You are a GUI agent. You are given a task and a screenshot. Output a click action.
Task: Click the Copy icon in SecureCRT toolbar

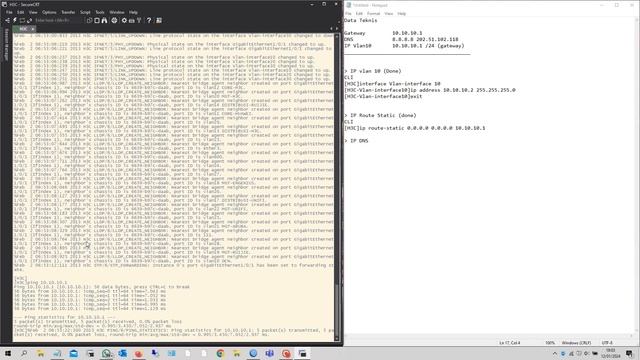89,20
